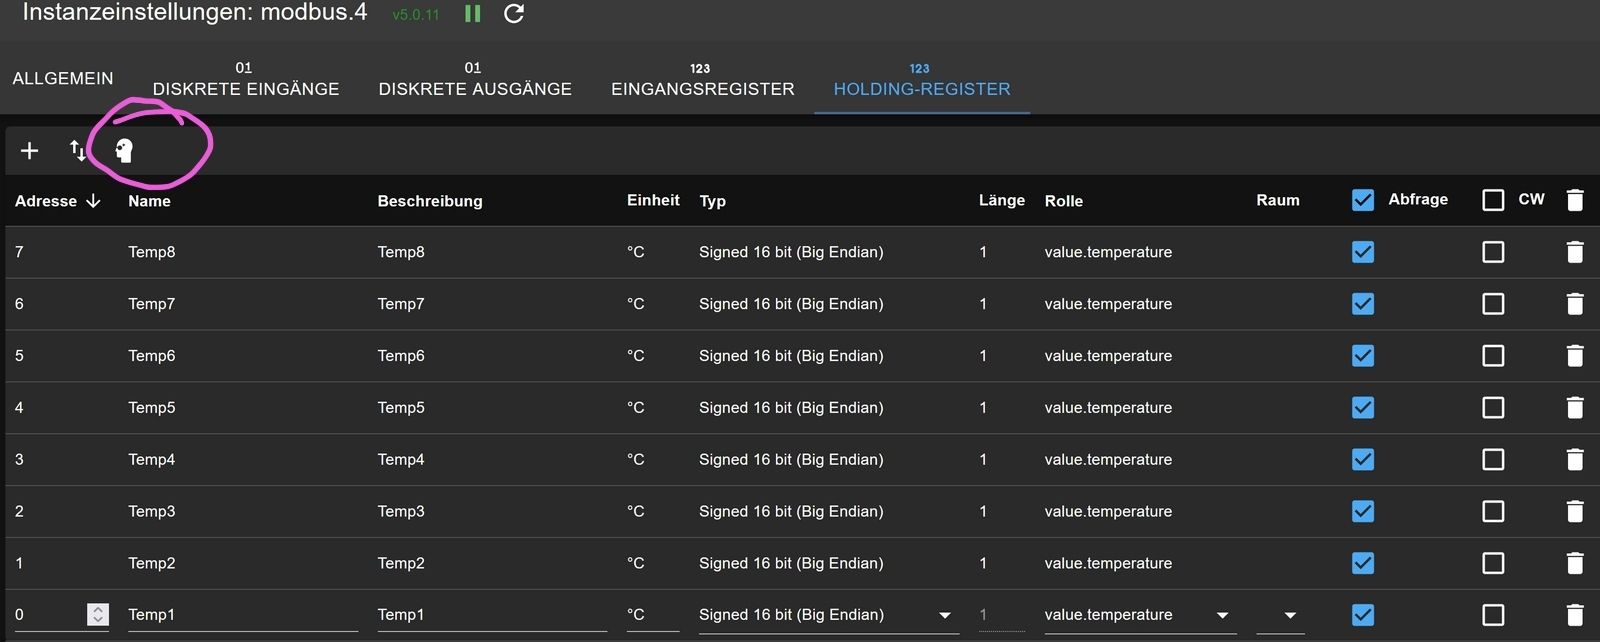Click the address stepper for row 0
Screen dimensions: 1600x642
pos(98,615)
